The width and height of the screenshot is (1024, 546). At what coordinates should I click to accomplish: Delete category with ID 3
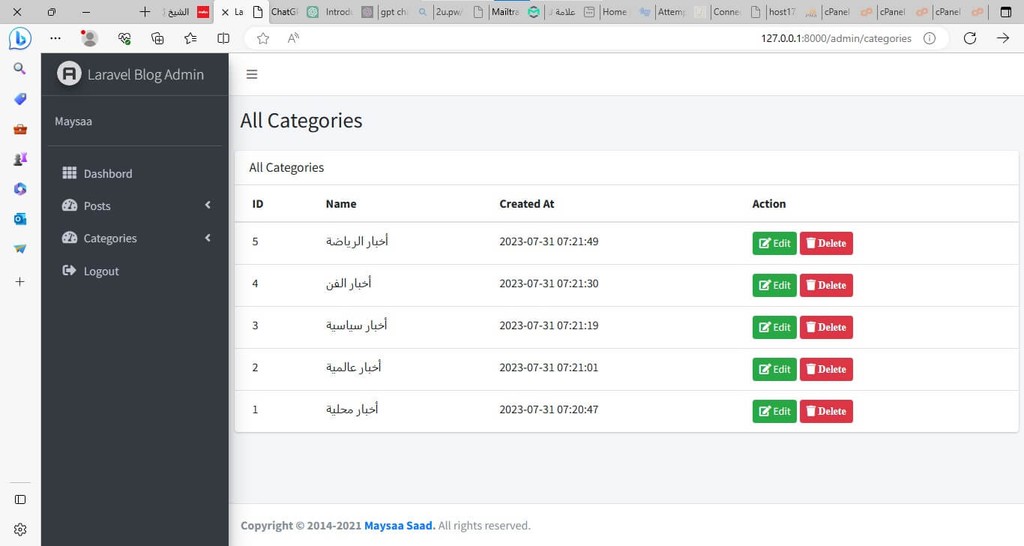click(826, 327)
